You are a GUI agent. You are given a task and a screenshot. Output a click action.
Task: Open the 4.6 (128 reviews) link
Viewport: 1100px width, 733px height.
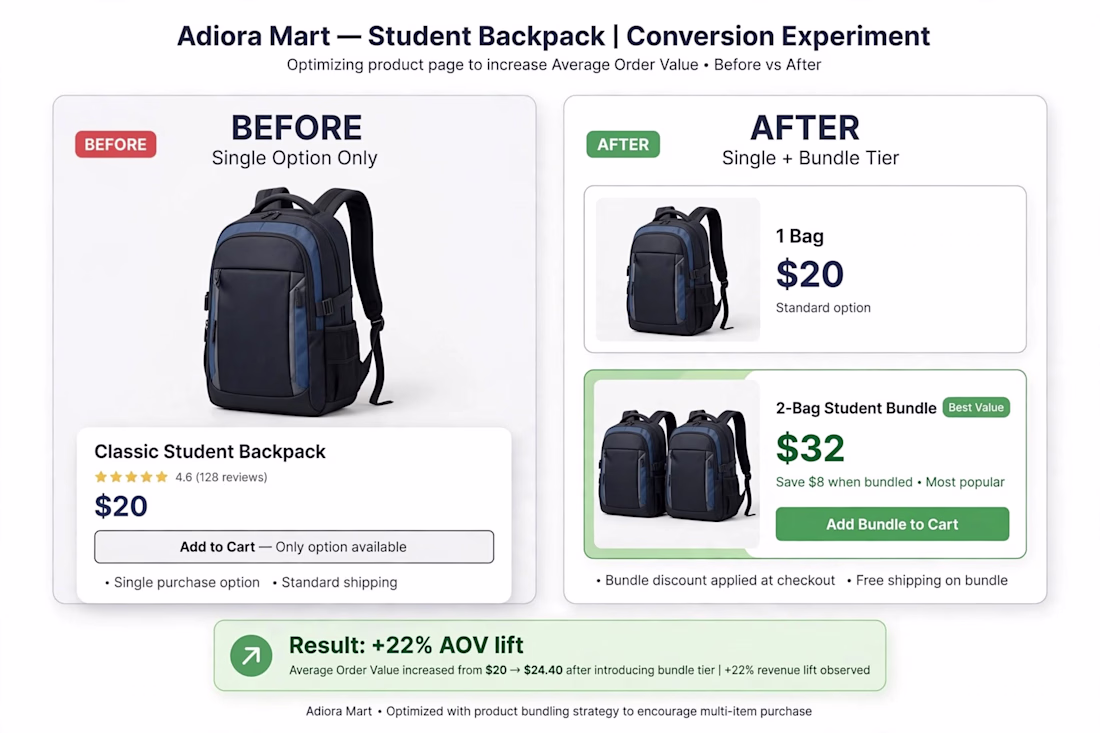tap(221, 477)
